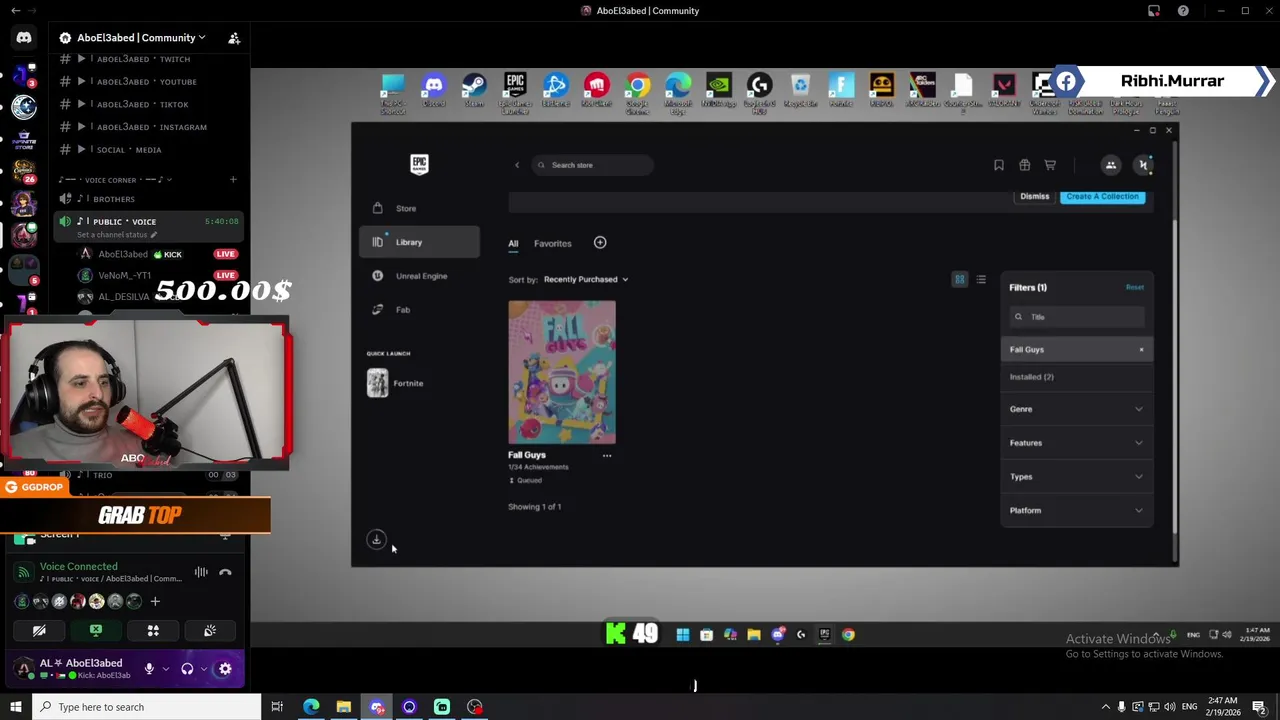Open Sort by Recently Purchased dropdown
This screenshot has width=1280, height=720.
586,280
